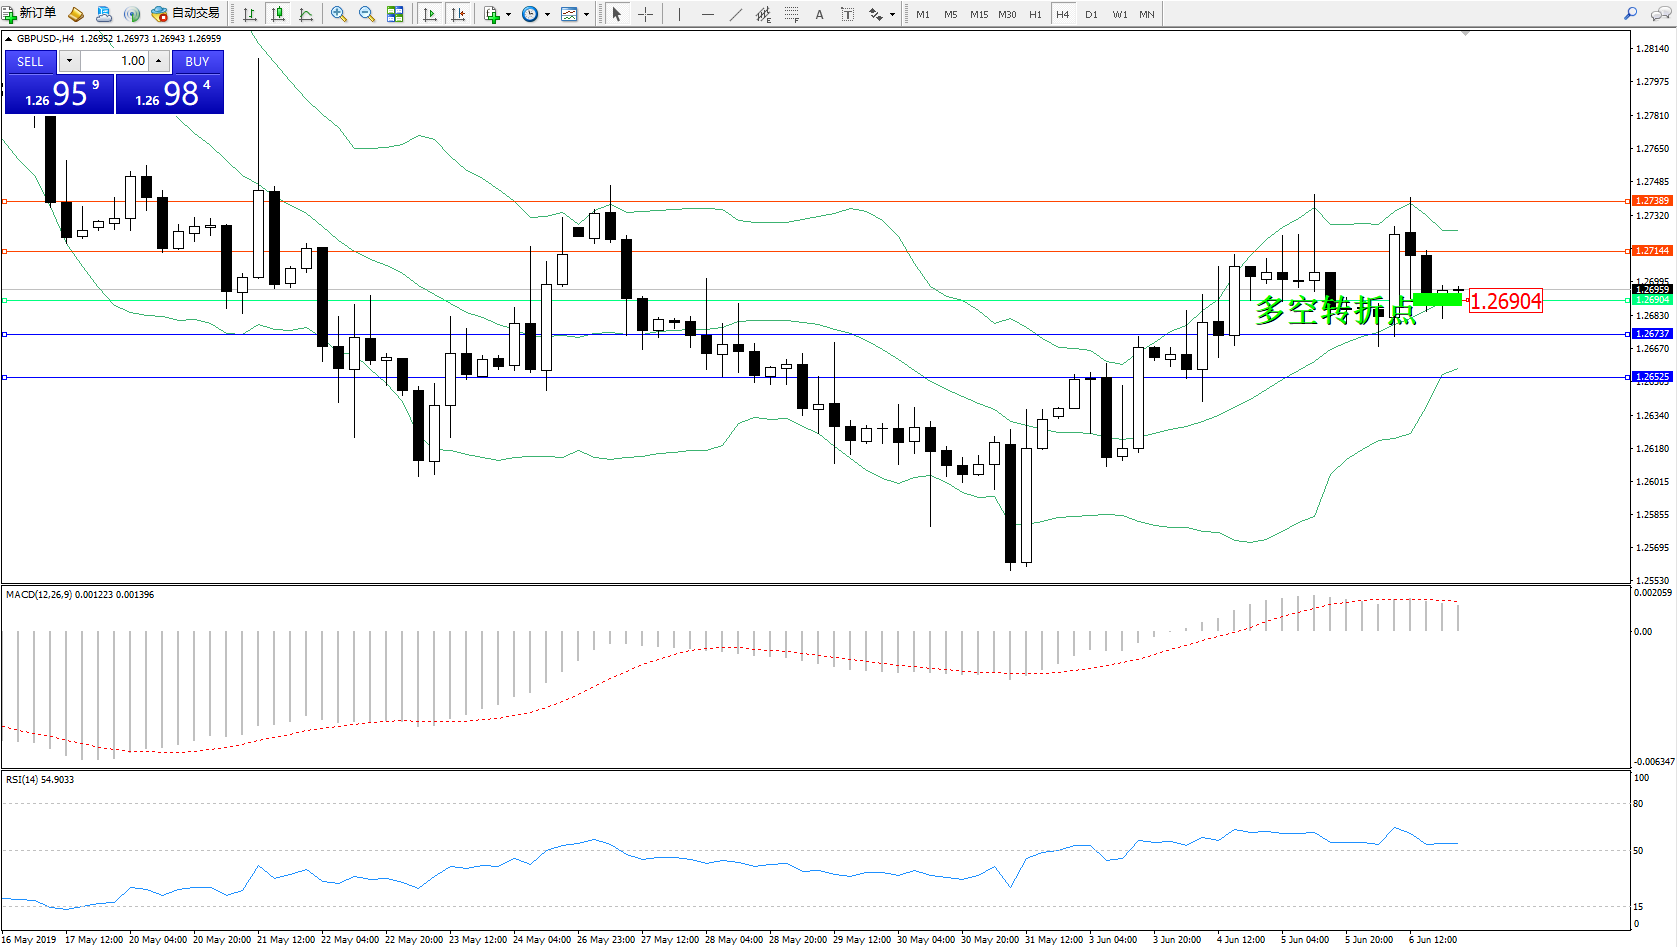Toggle the auto-trading (自动交易) button
The height and width of the screenshot is (947, 1677).
point(186,14)
